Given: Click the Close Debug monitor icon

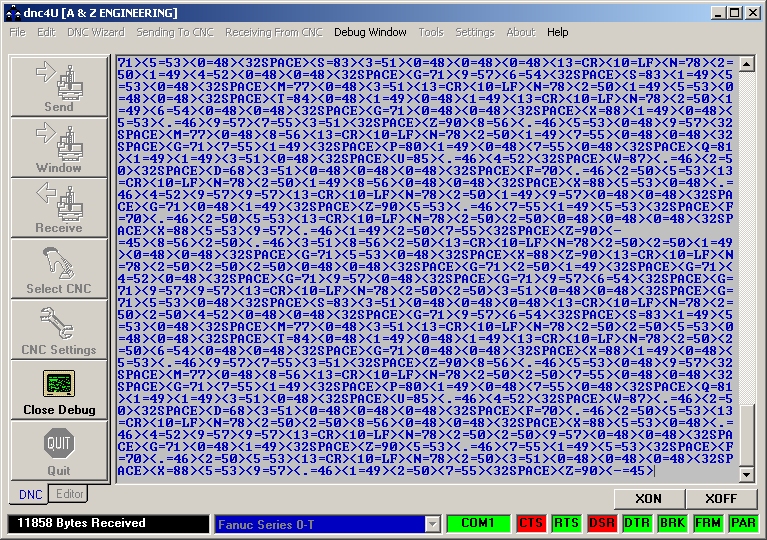Looking at the screenshot, I should click(58, 385).
